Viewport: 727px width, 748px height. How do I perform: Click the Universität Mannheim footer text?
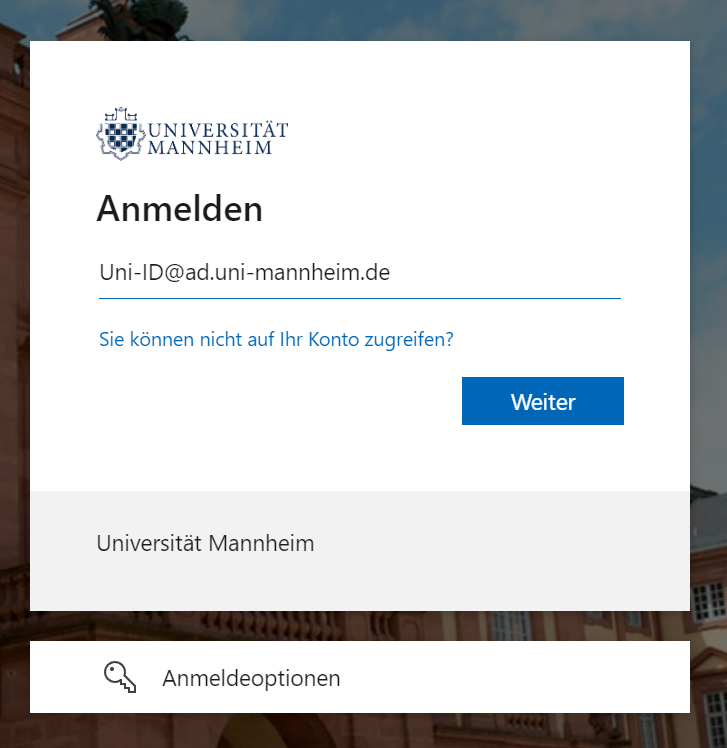click(206, 543)
